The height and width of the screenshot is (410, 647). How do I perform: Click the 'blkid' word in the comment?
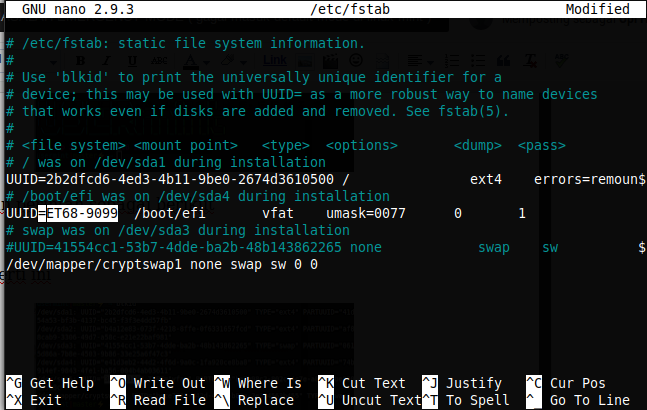(82, 77)
